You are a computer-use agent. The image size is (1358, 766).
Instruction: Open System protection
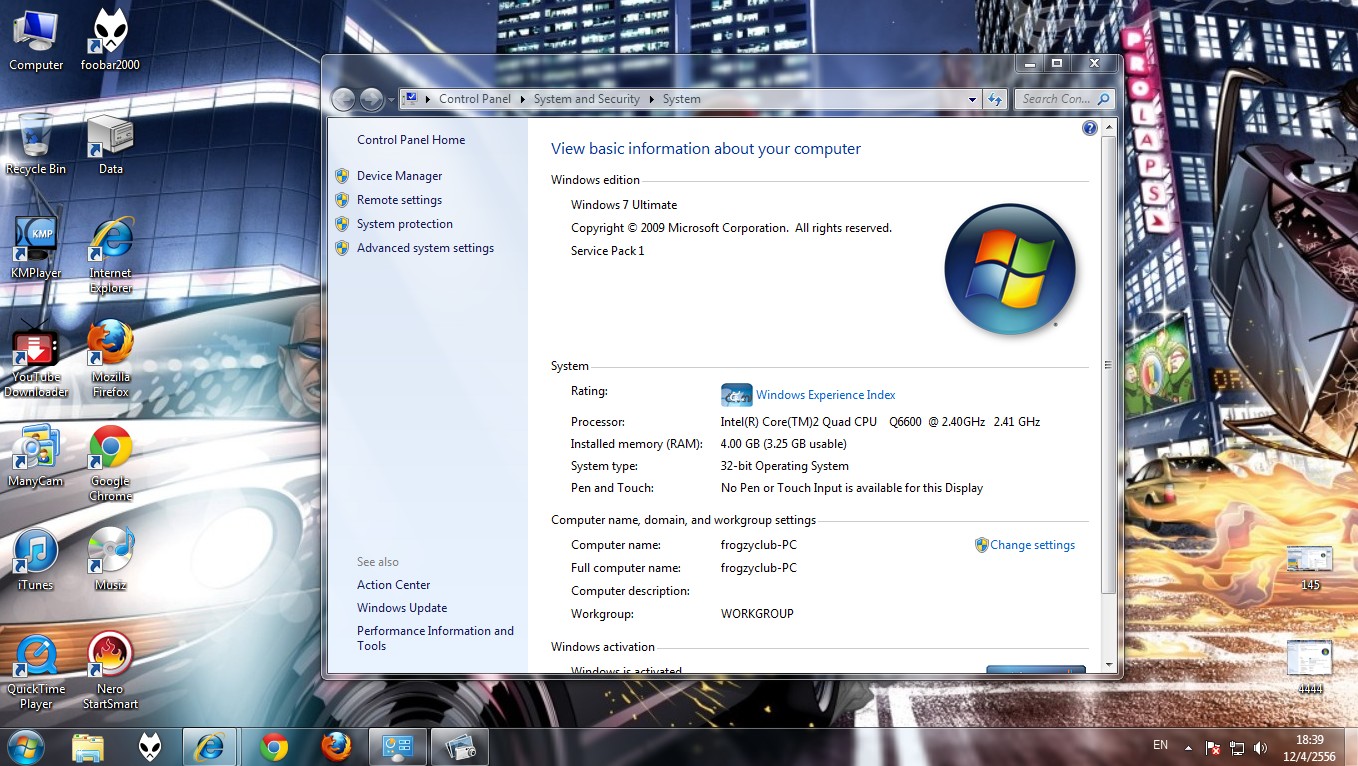click(x=405, y=224)
